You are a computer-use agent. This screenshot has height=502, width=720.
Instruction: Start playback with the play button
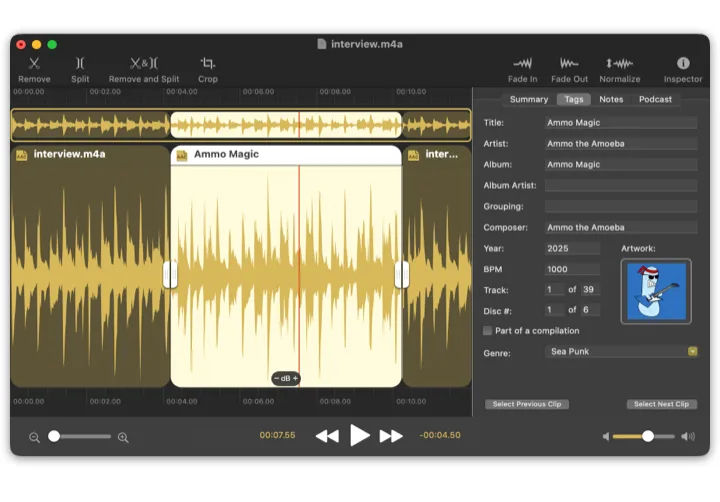point(360,435)
